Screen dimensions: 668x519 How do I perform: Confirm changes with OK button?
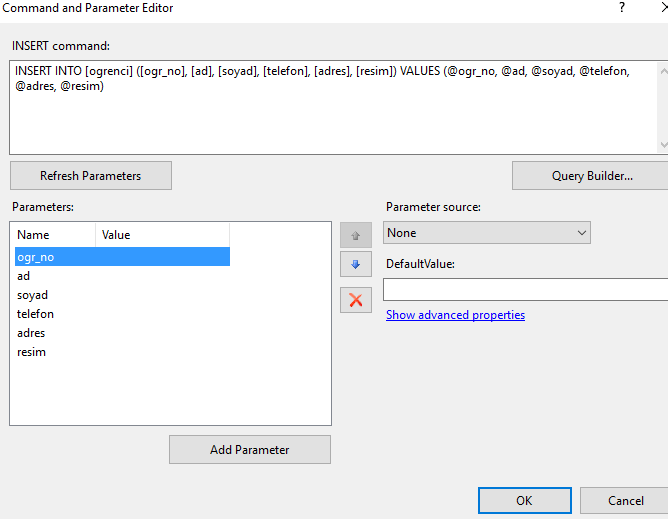524,500
